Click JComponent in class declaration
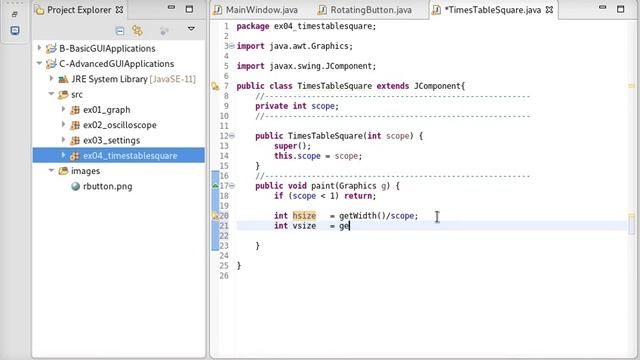The image size is (640, 360). (x=438, y=86)
